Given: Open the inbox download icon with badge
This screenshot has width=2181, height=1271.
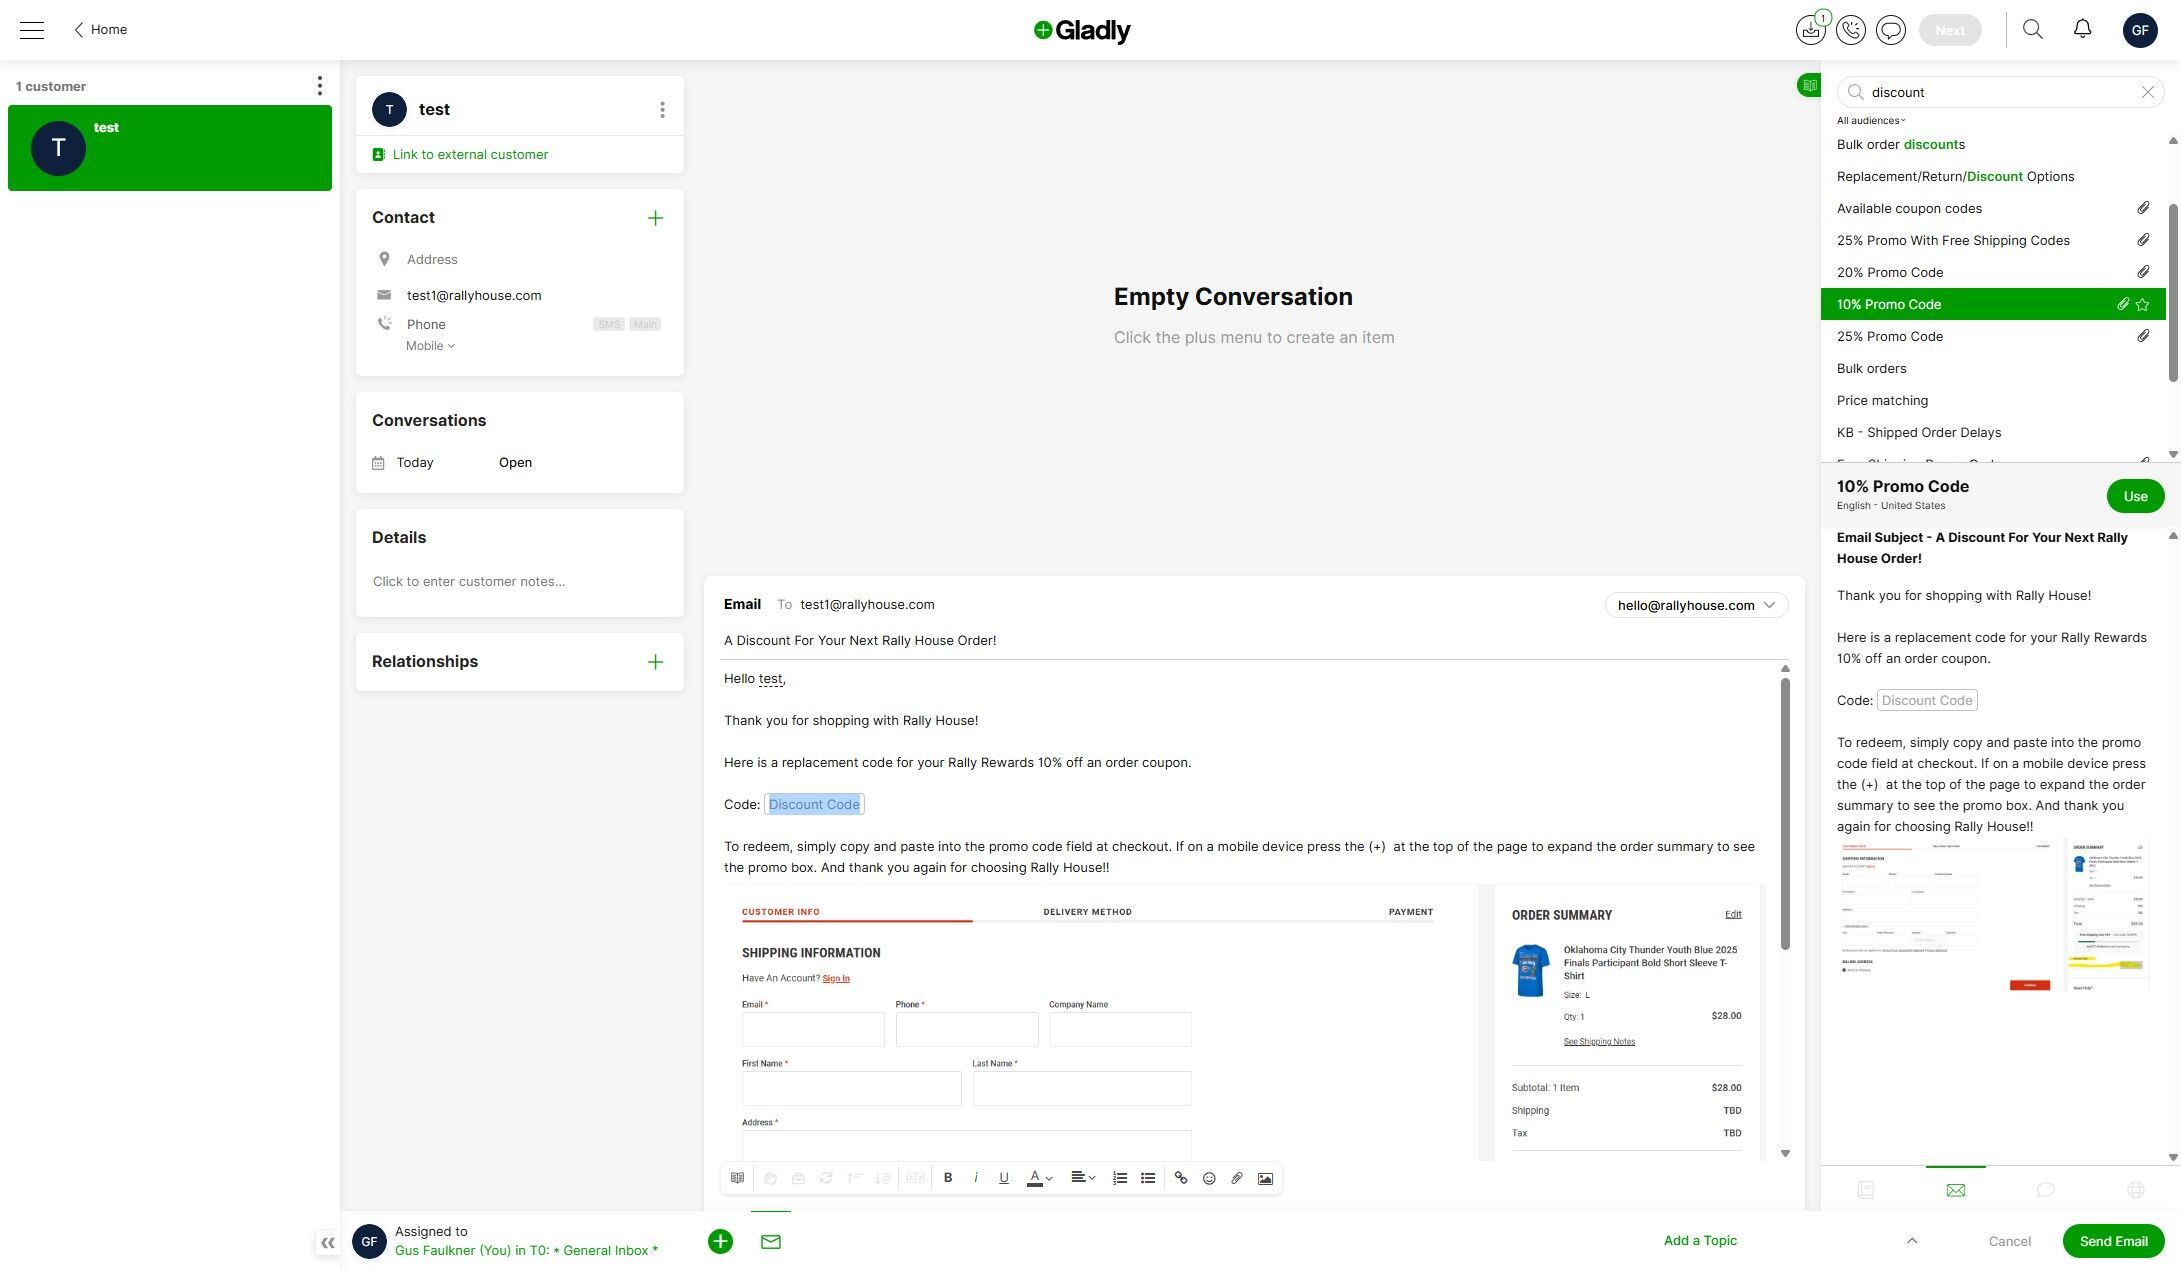Looking at the screenshot, I should [1810, 30].
